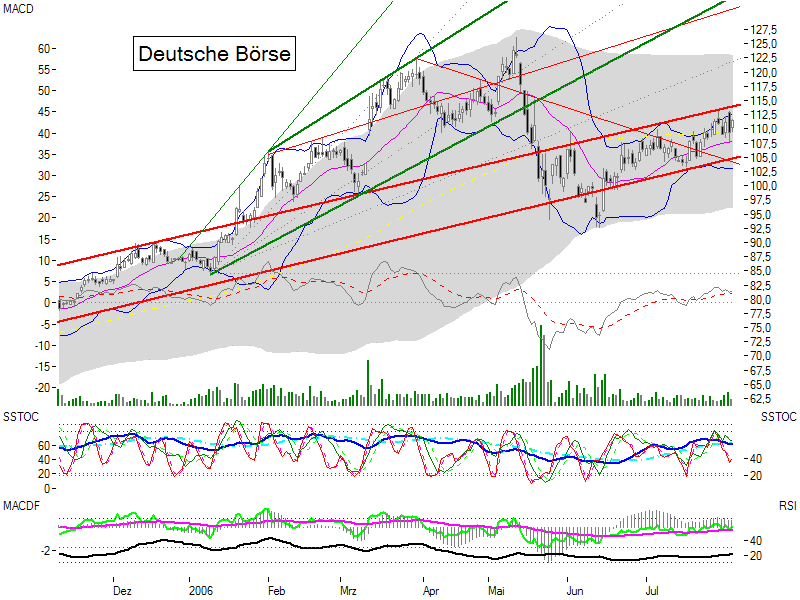Click the Deutsche Börse title box

[215, 52]
